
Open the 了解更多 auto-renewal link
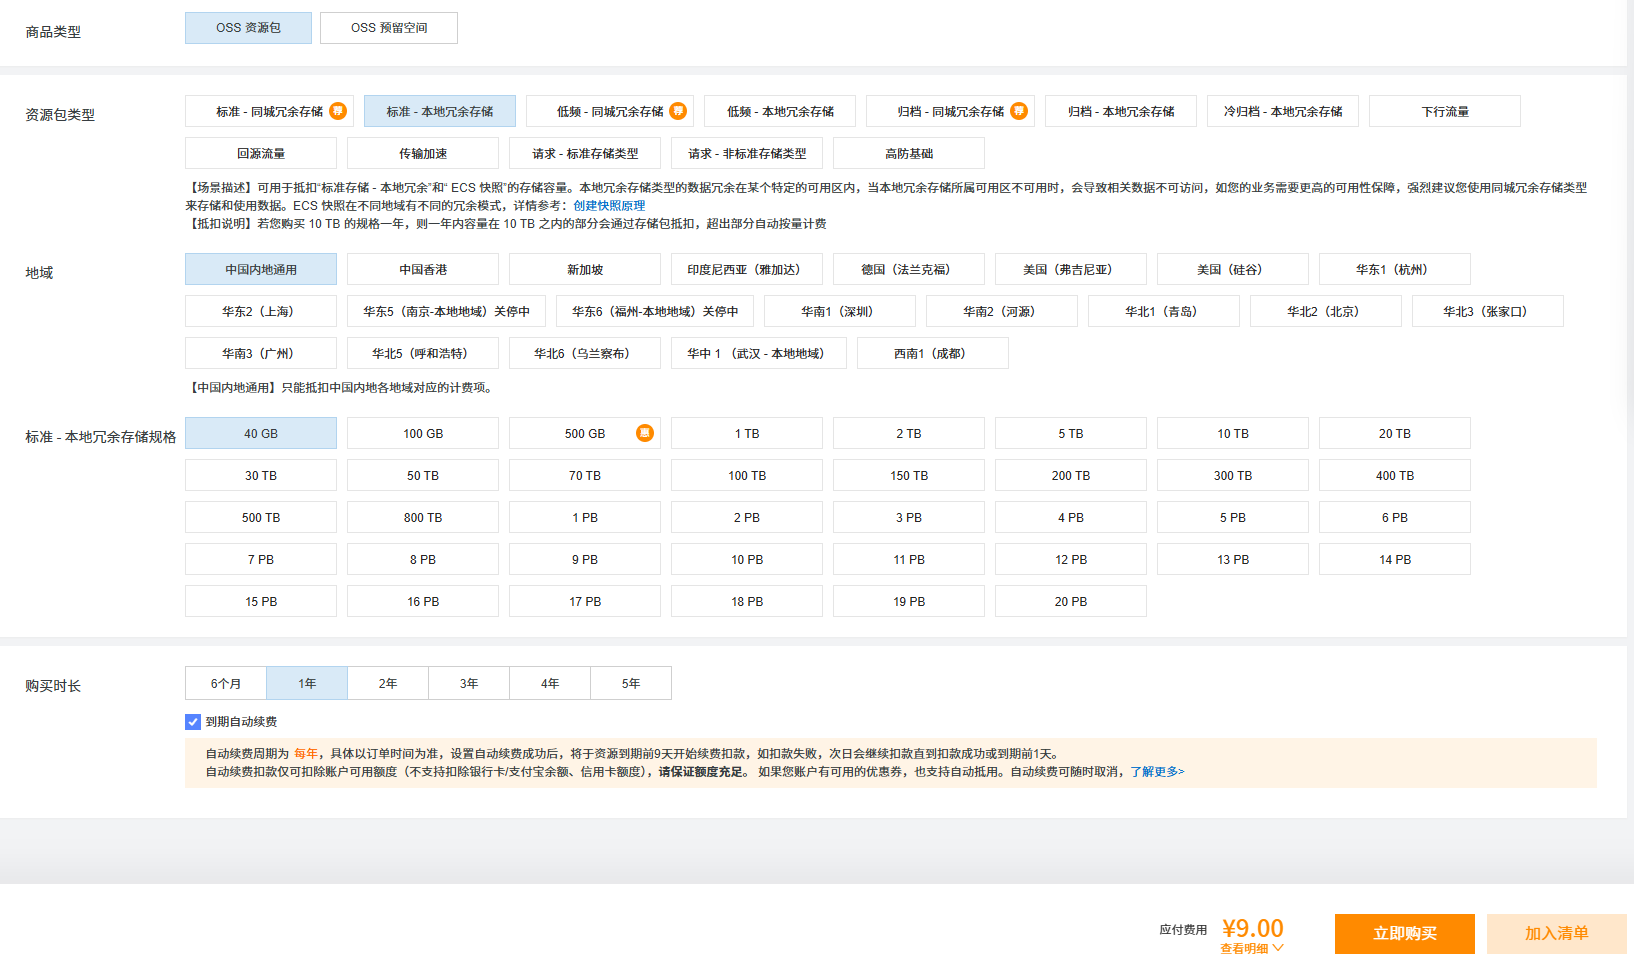tap(1157, 772)
